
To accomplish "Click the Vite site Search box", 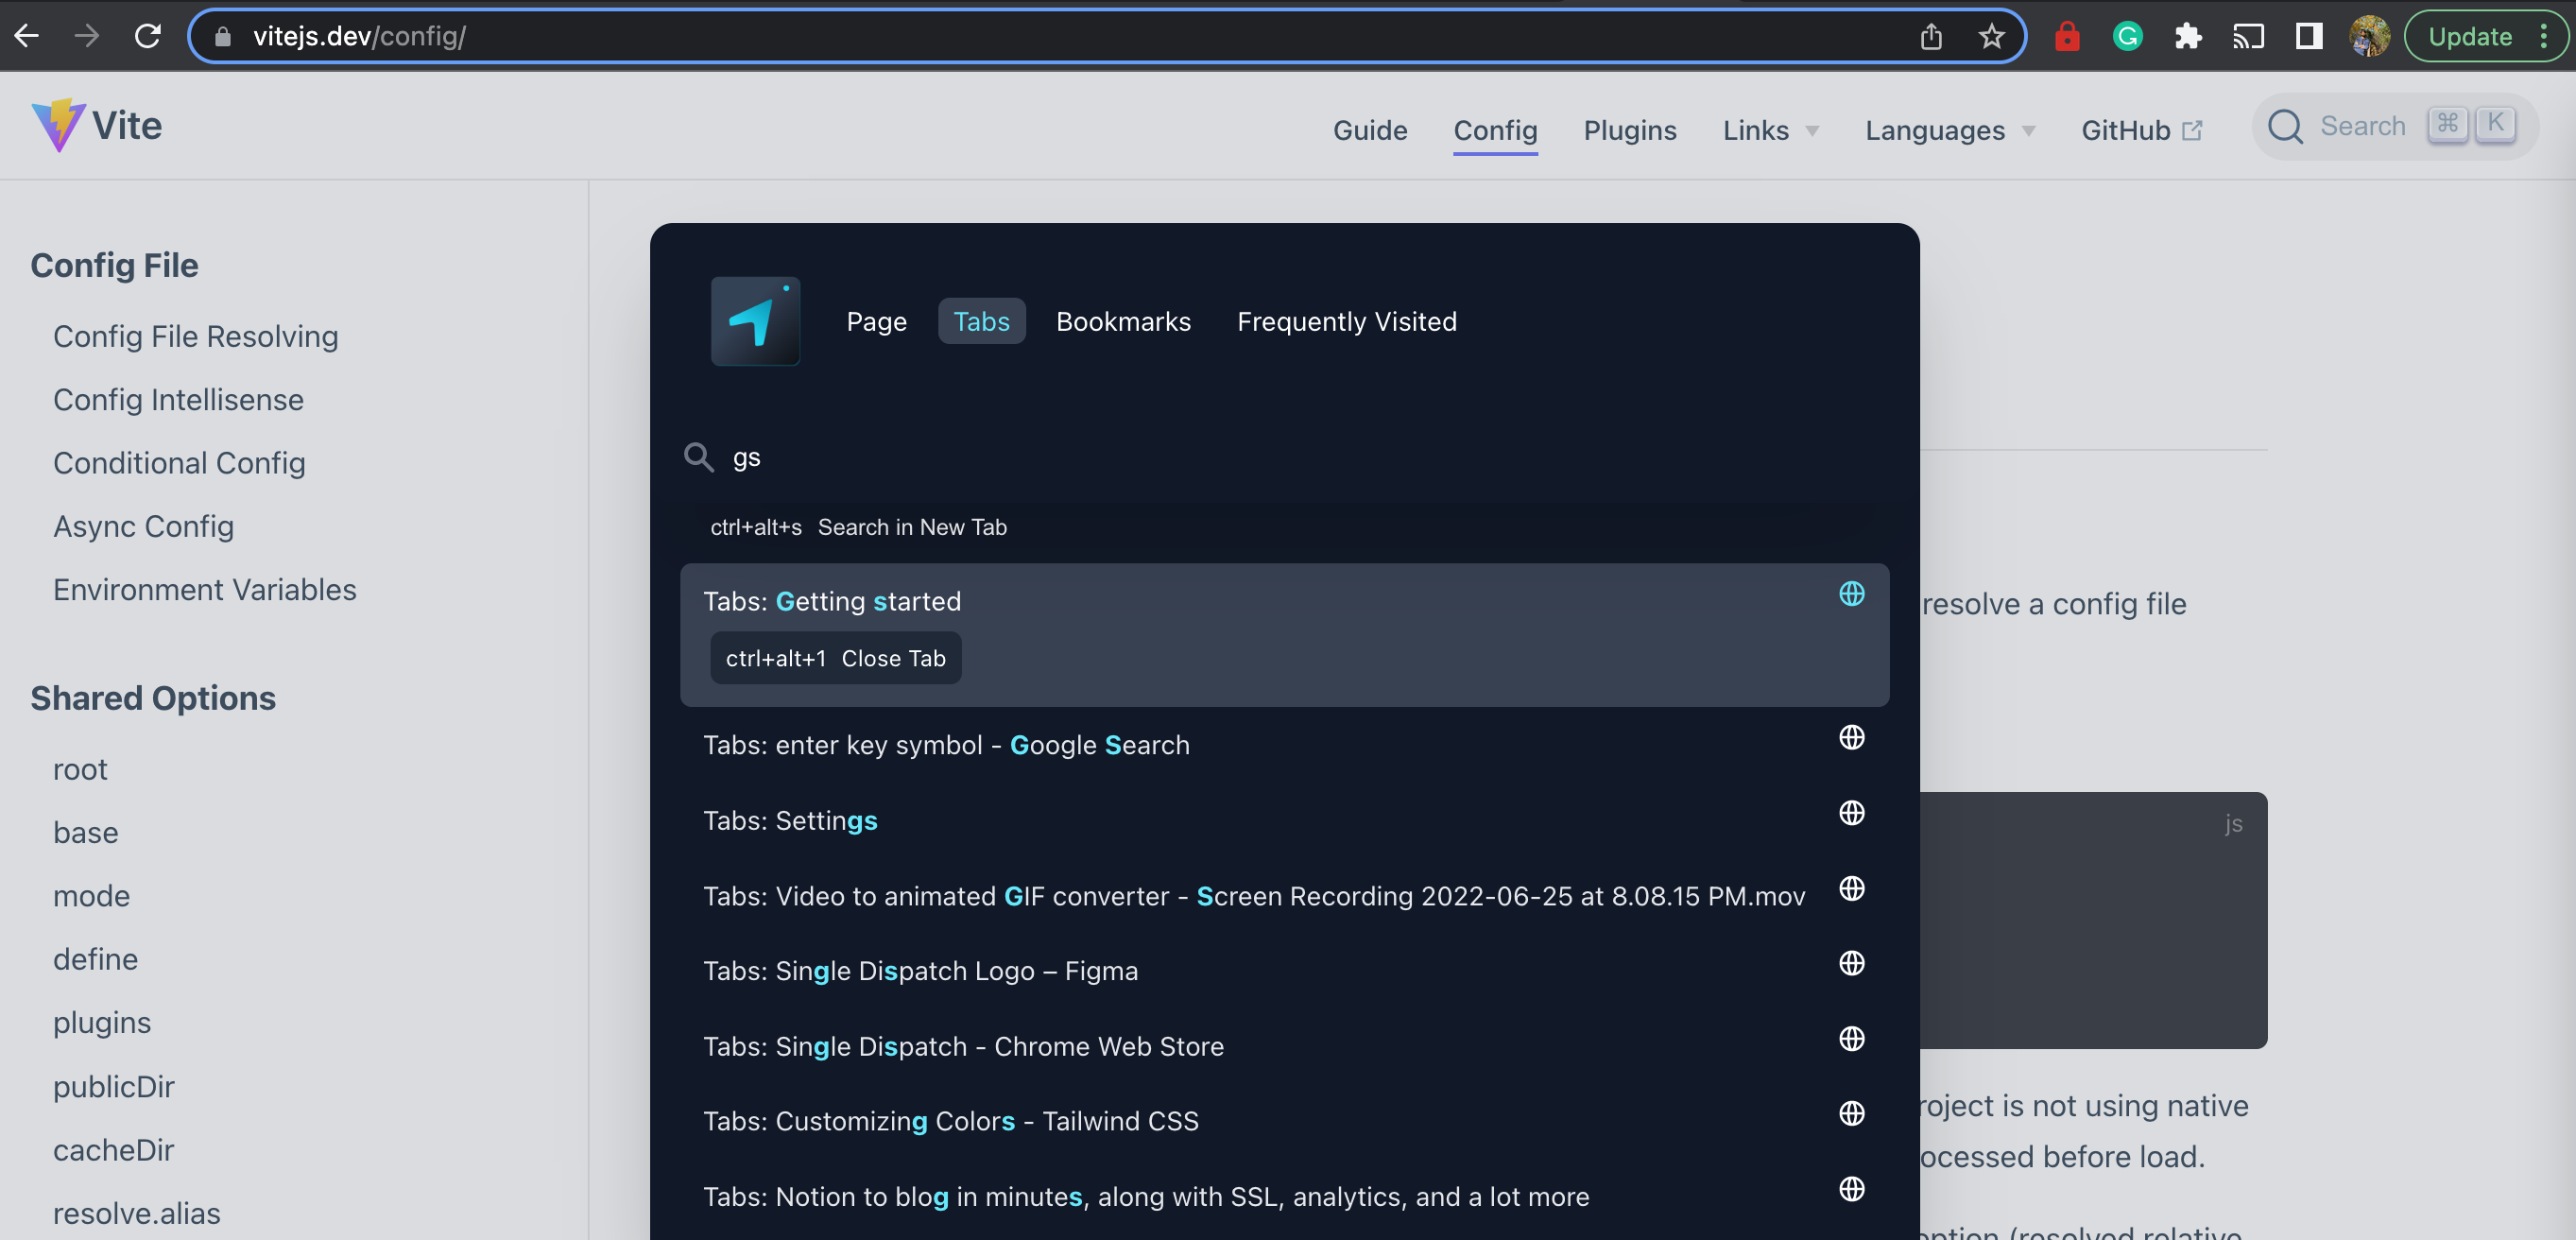I will (2393, 127).
